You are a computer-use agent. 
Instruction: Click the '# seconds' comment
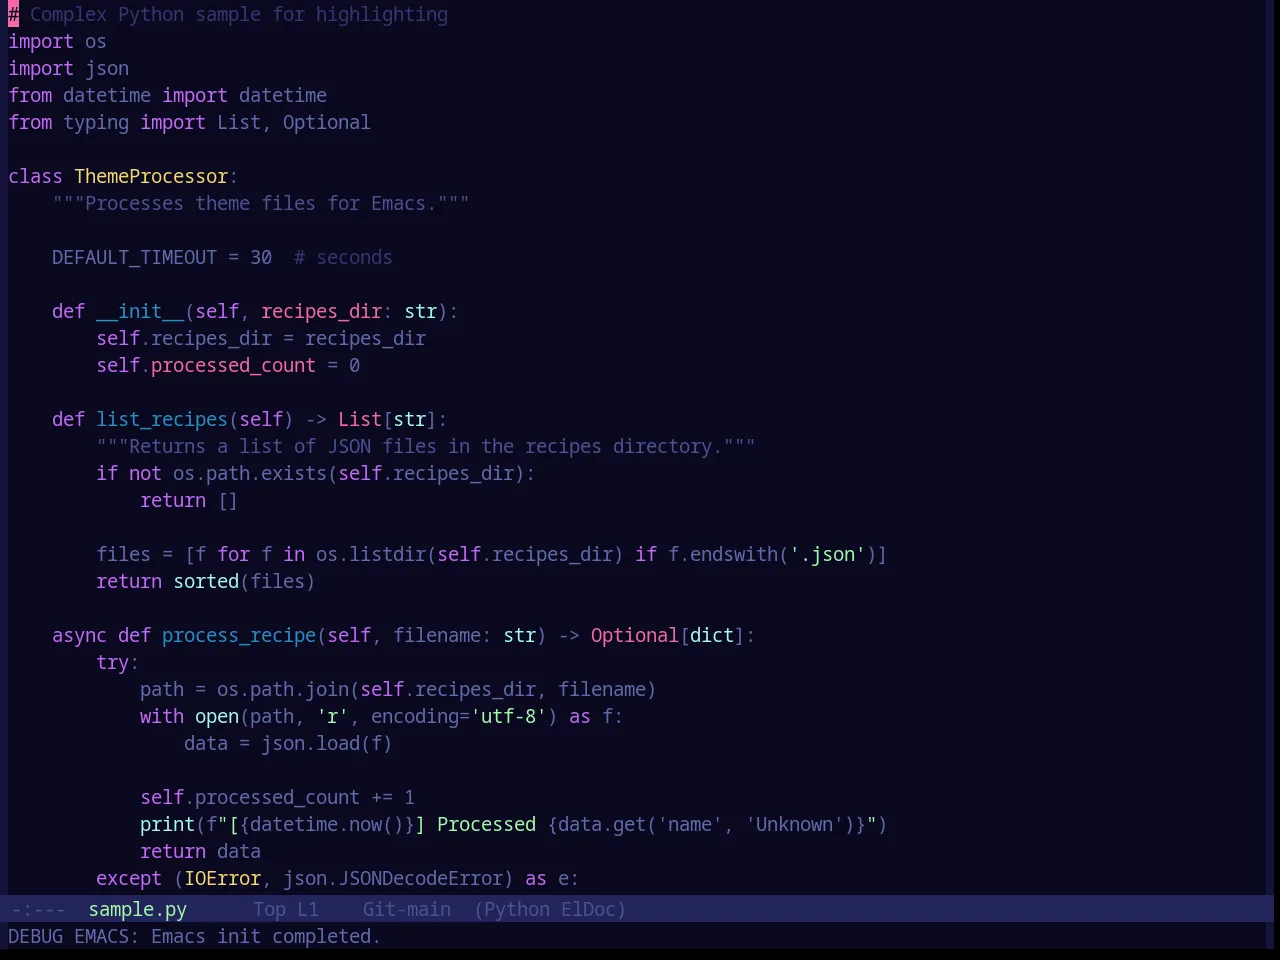(343, 257)
